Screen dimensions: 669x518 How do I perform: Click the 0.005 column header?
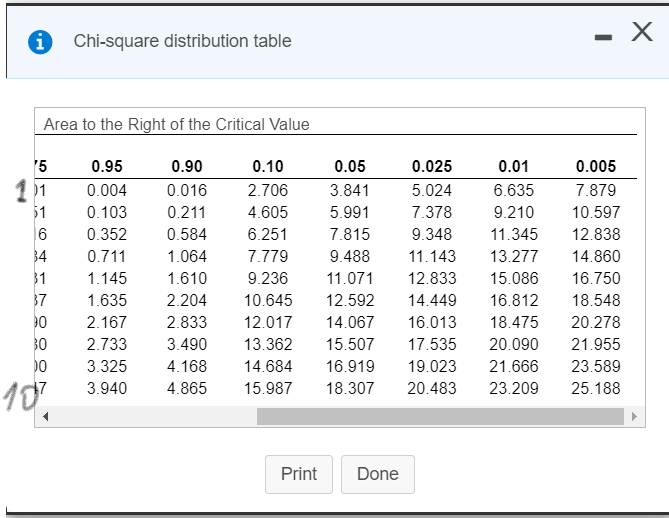(x=596, y=166)
